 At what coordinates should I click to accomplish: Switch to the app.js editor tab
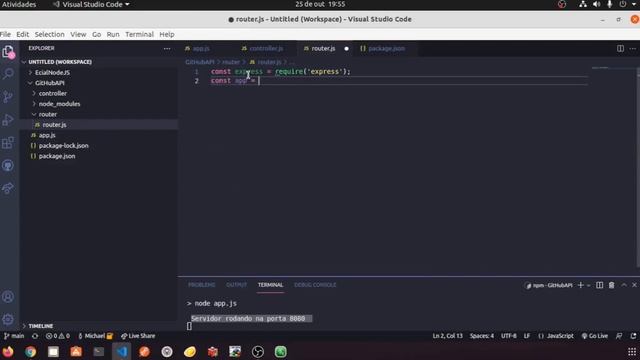click(x=201, y=49)
